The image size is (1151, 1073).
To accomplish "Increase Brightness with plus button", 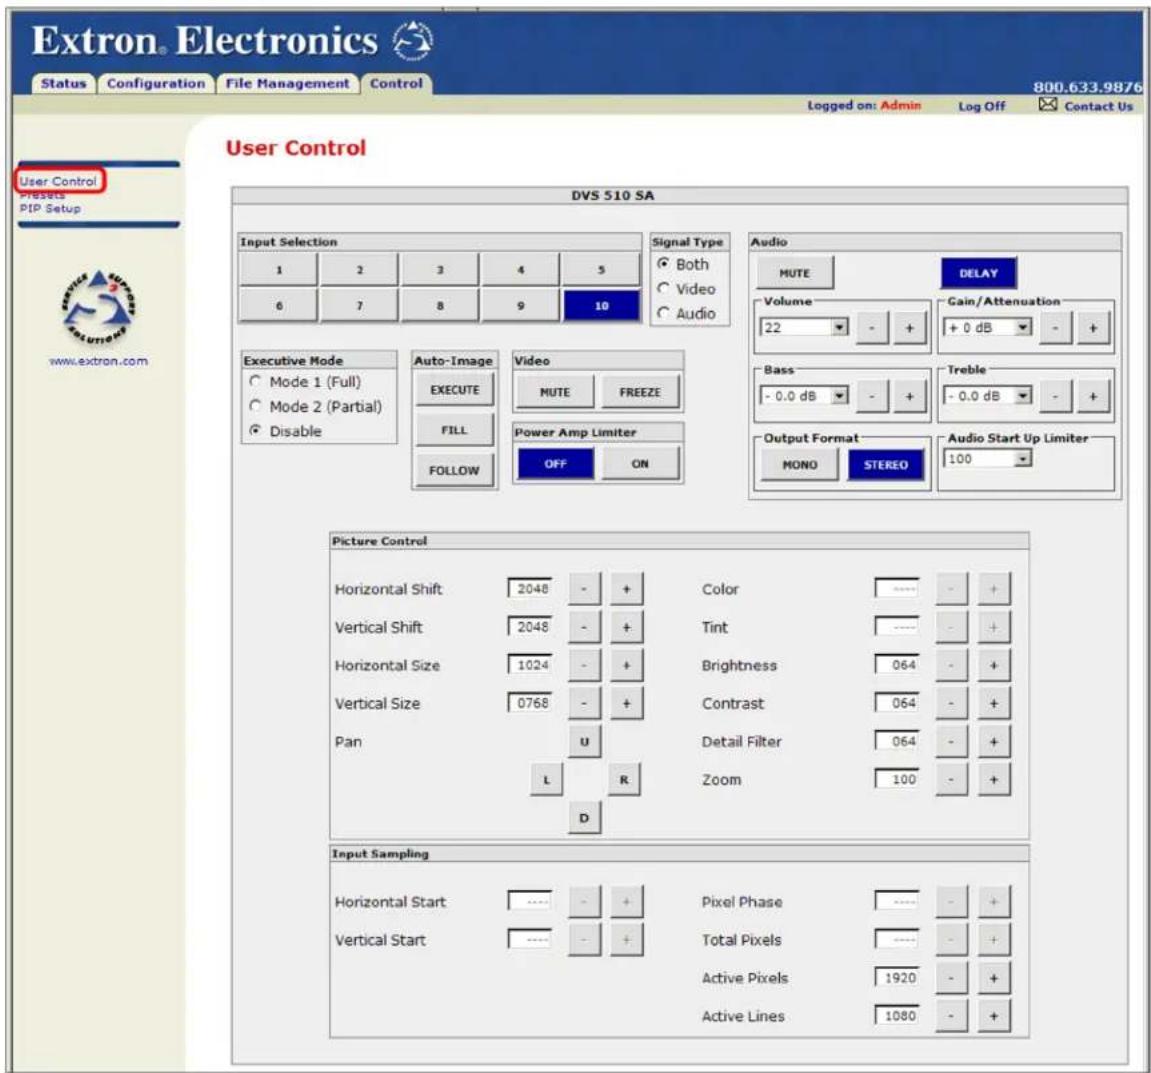I will point(994,665).
